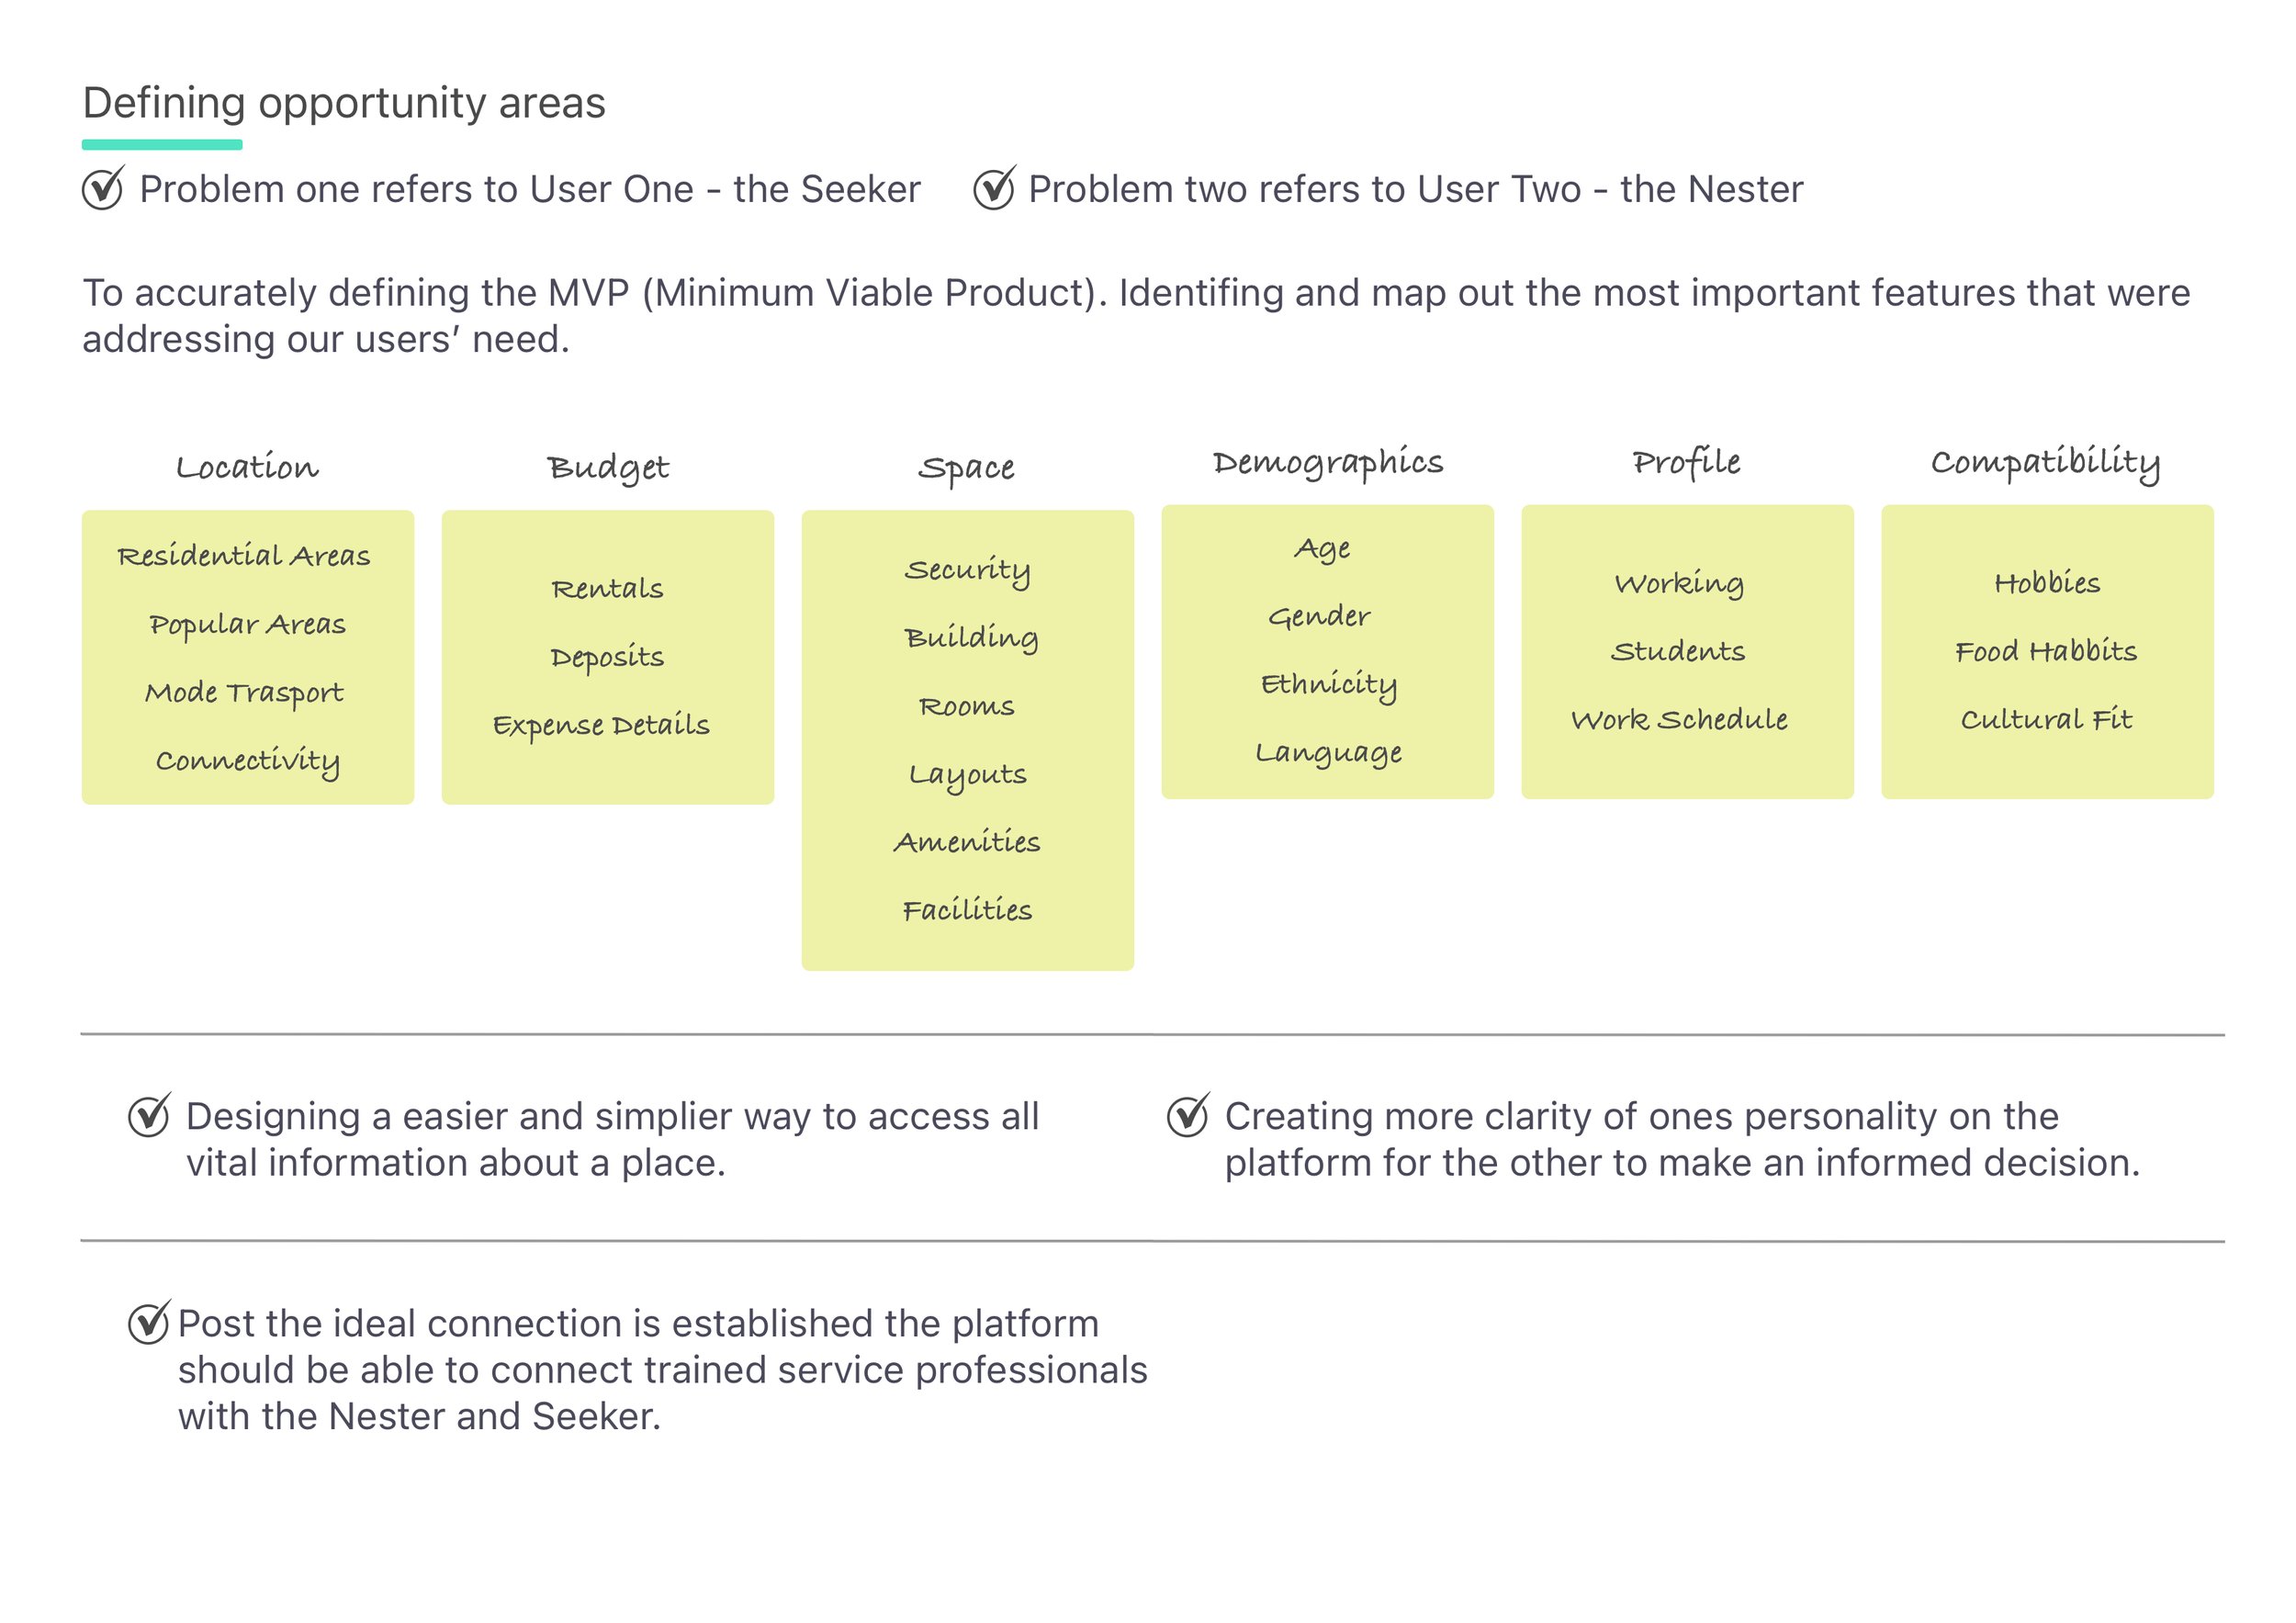The height and width of the screenshot is (1623, 2296).
Task: Click the Compatibility column heading
Action: [x=2046, y=462]
